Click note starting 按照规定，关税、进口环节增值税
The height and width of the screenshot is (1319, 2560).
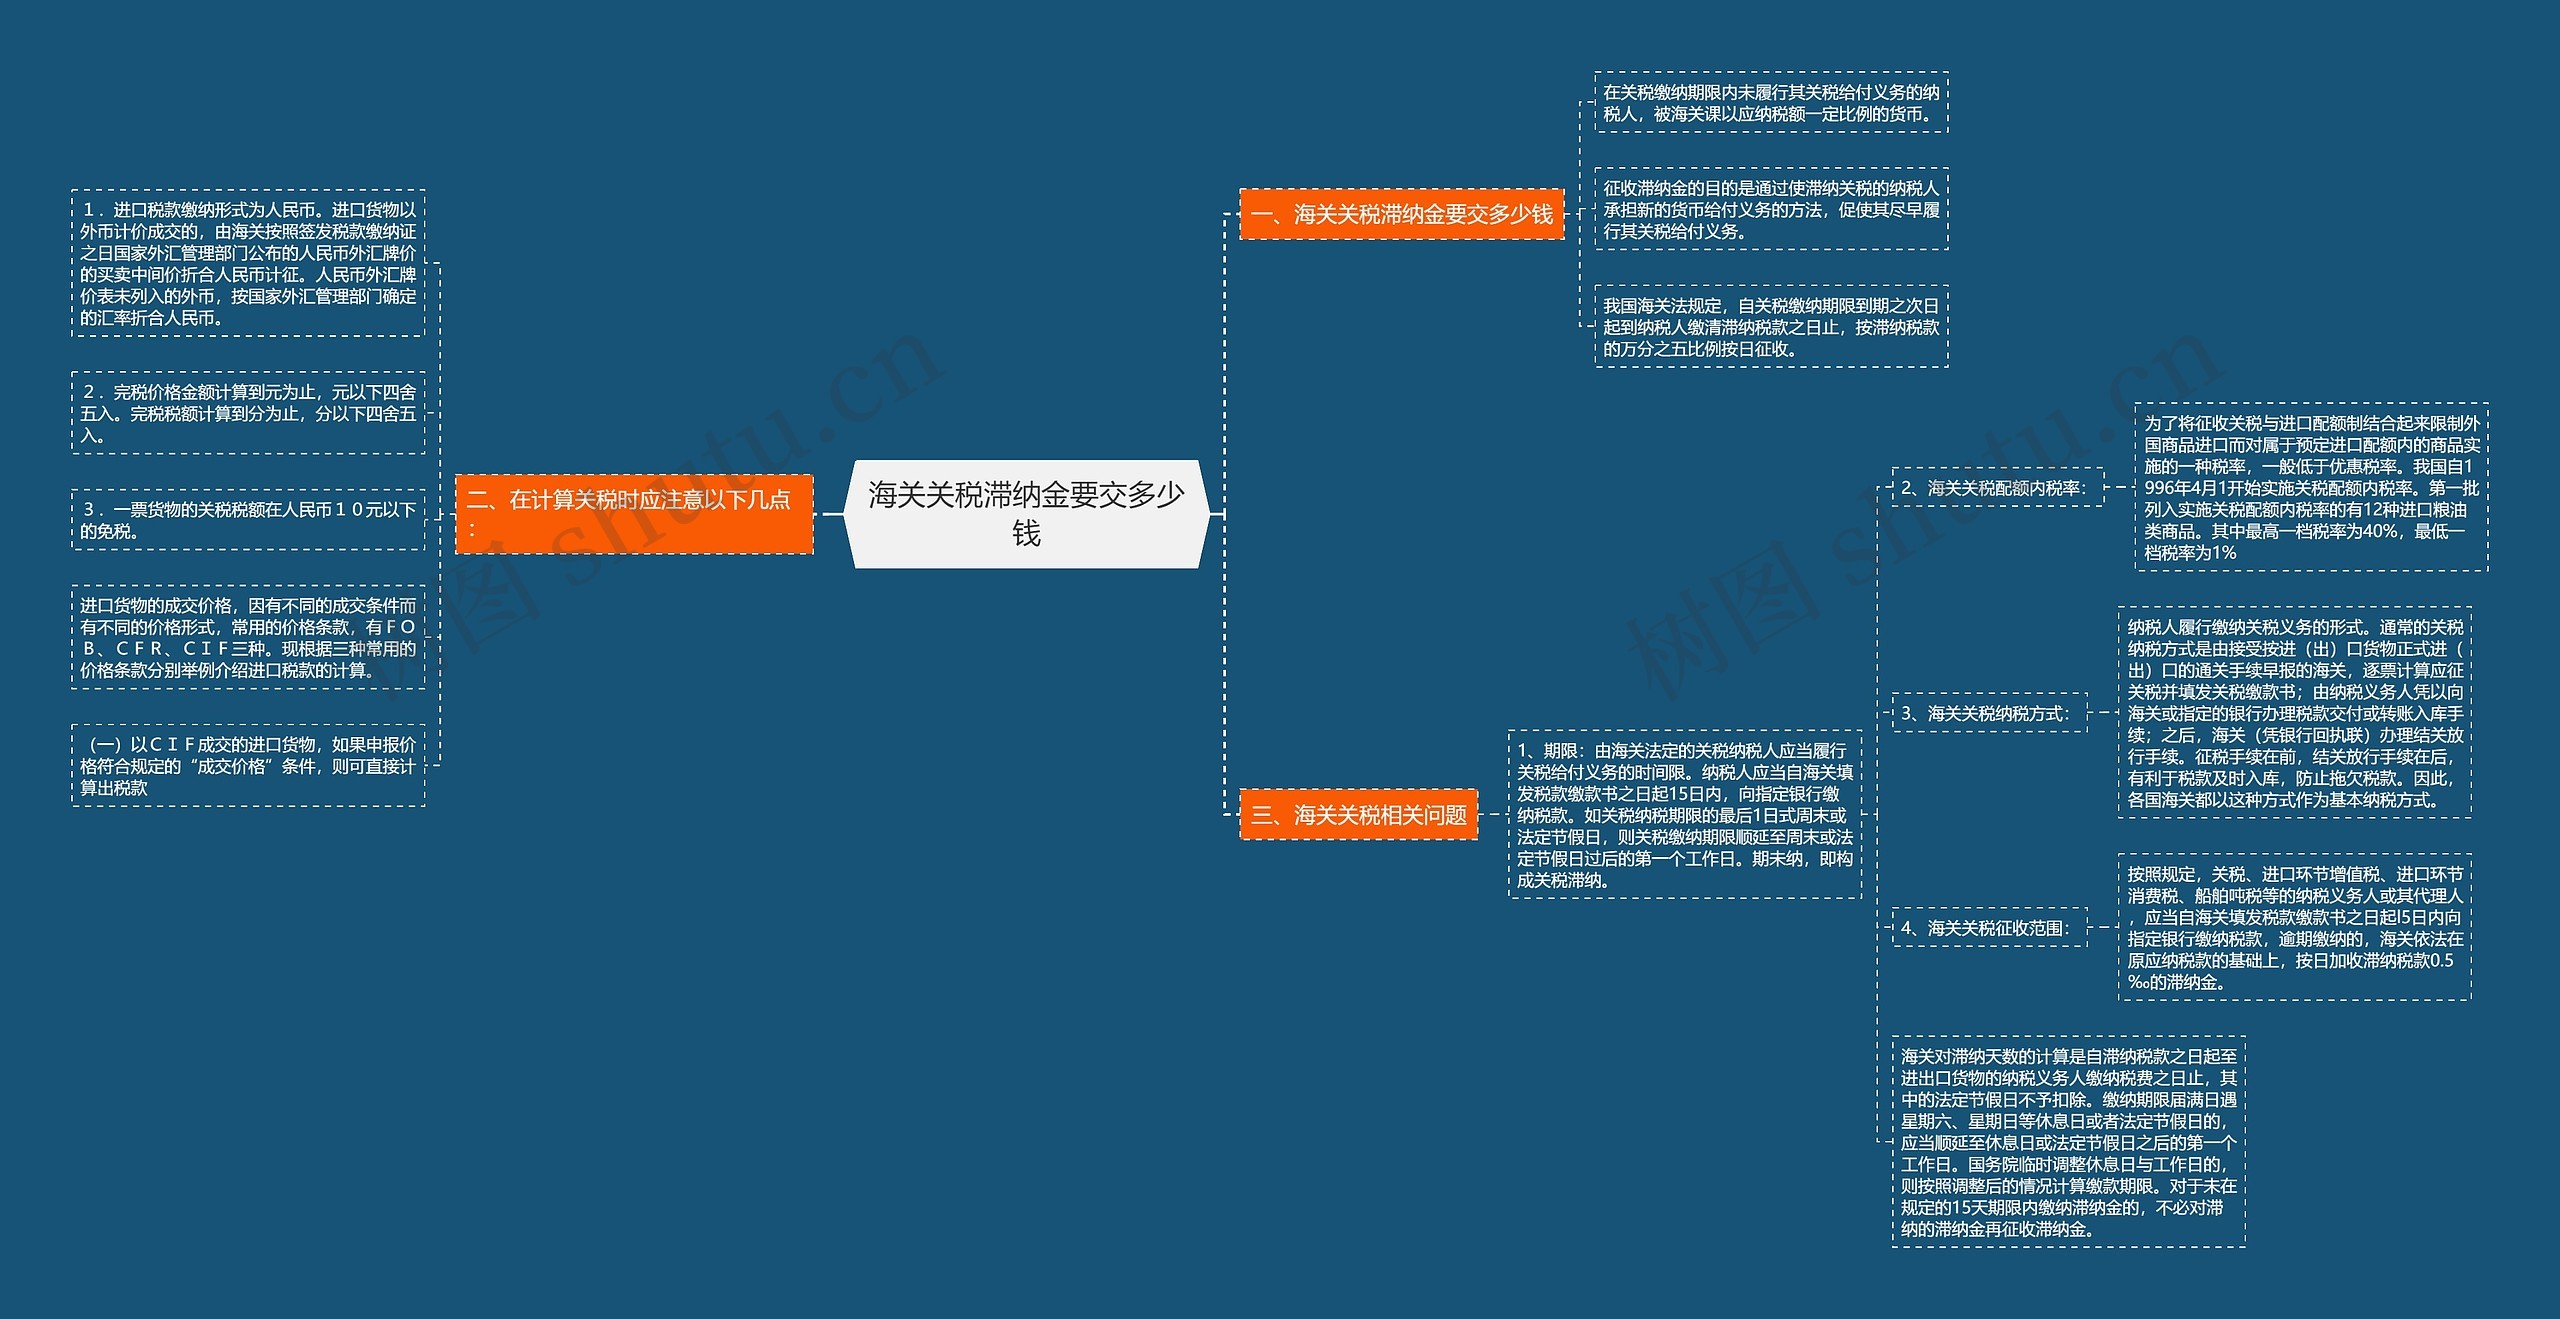(x=2294, y=928)
